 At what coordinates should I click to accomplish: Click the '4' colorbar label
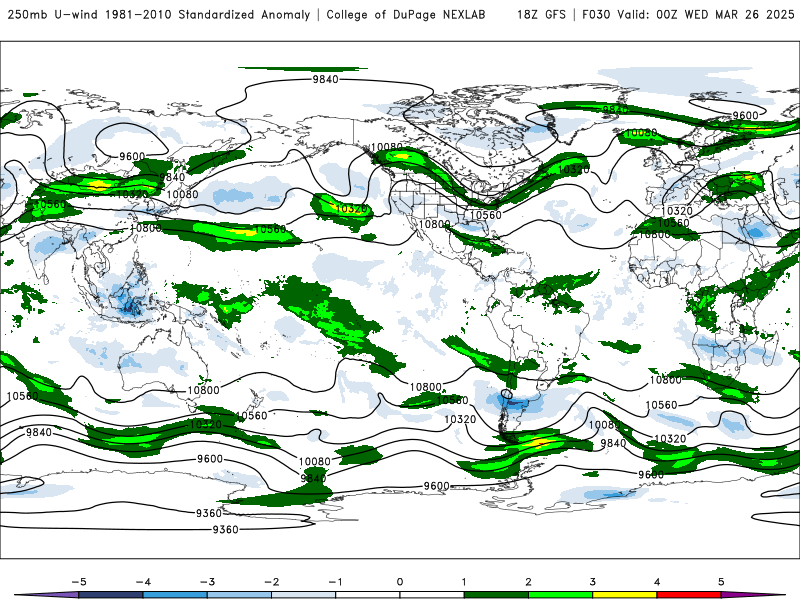pos(657,582)
